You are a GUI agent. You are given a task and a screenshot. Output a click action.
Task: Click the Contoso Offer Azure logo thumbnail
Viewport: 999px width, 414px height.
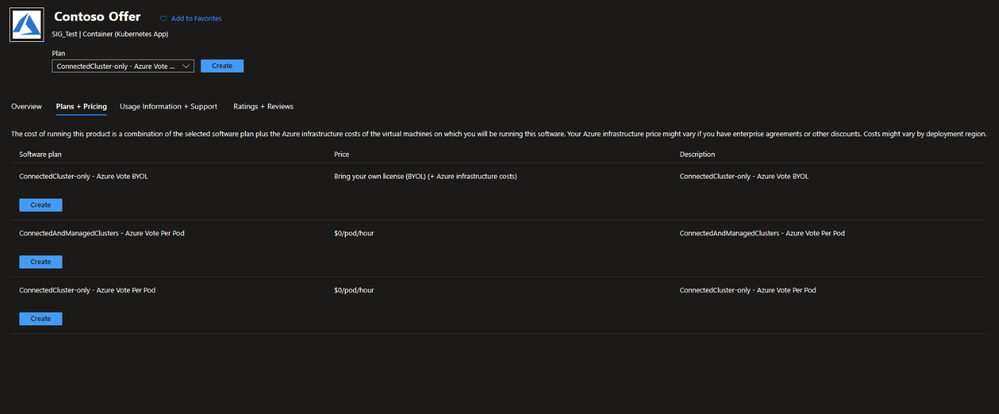pyautogui.click(x=26, y=24)
